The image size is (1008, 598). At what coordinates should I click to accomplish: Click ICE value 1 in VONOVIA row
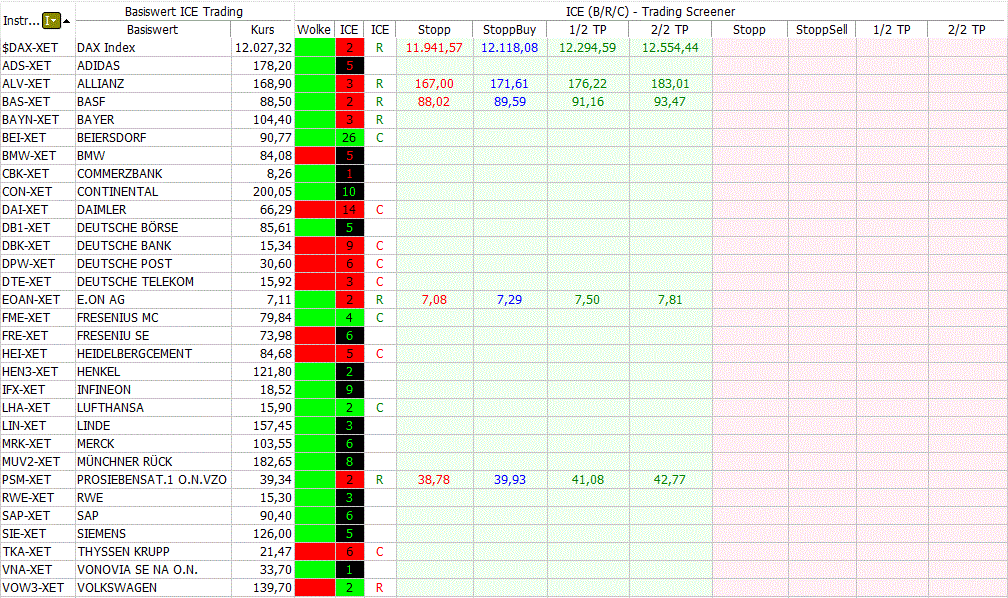point(349,570)
